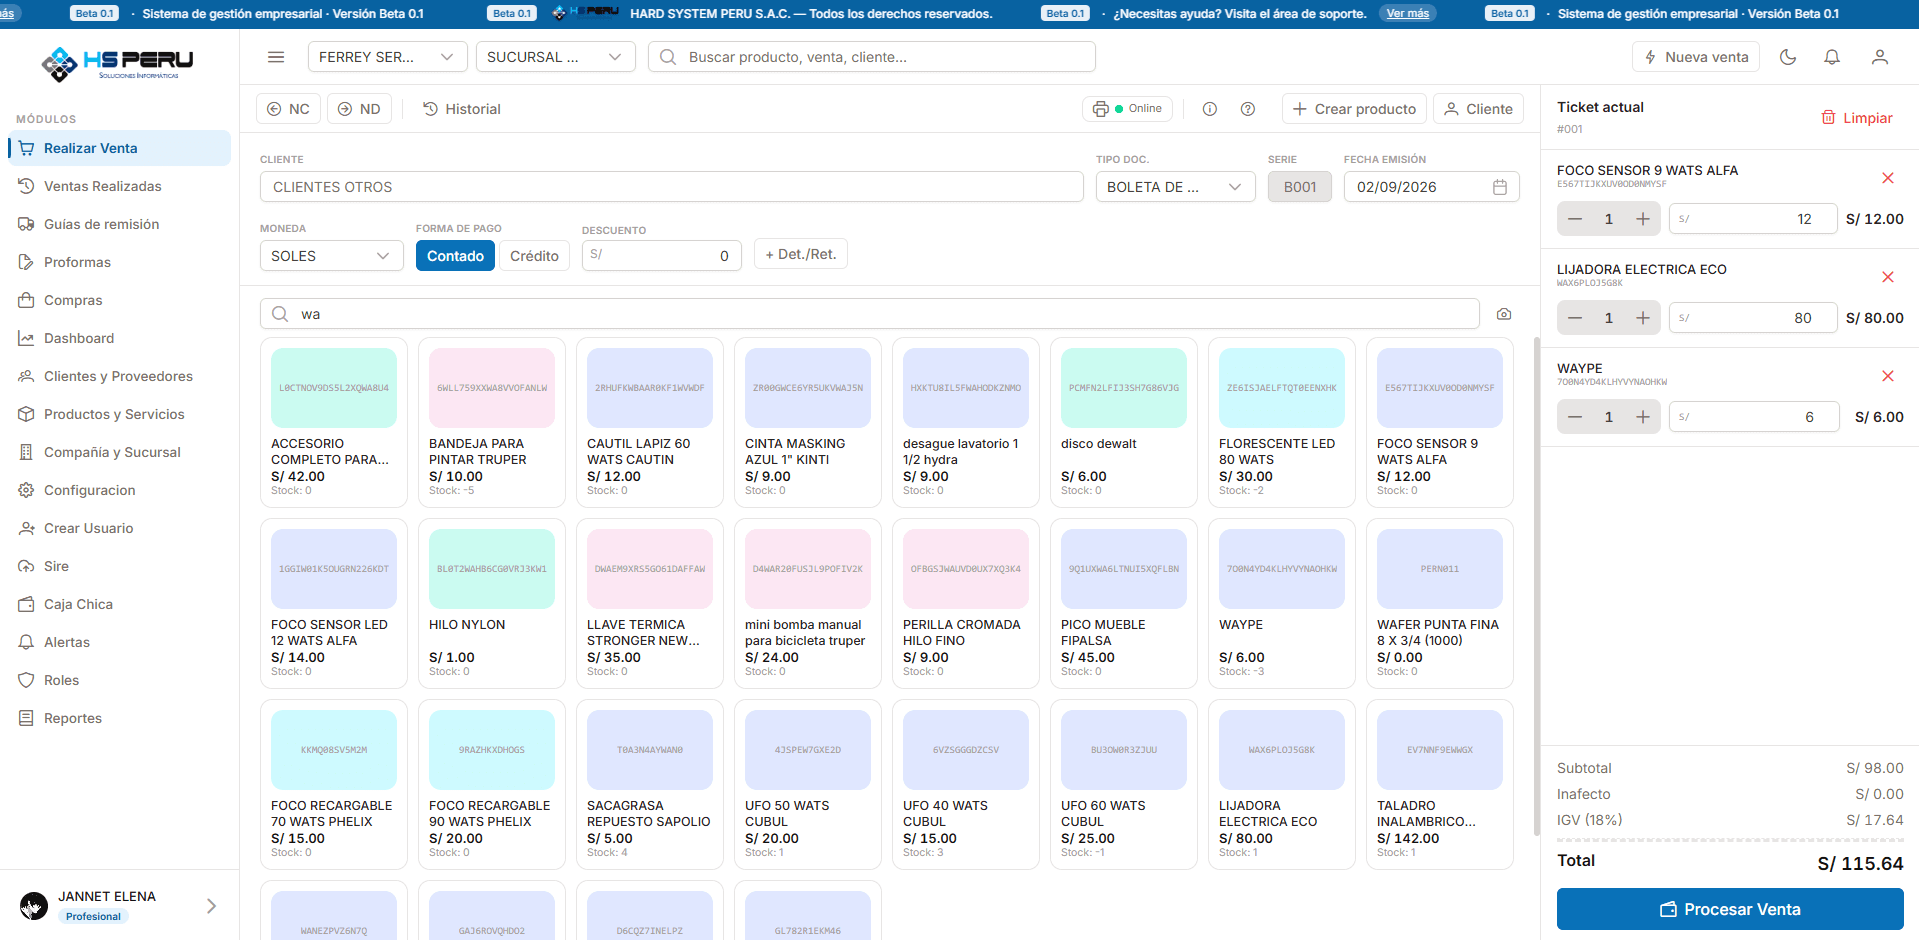The width and height of the screenshot is (1919, 940).
Task: Remove WAYPE from ticket
Action: (1888, 376)
